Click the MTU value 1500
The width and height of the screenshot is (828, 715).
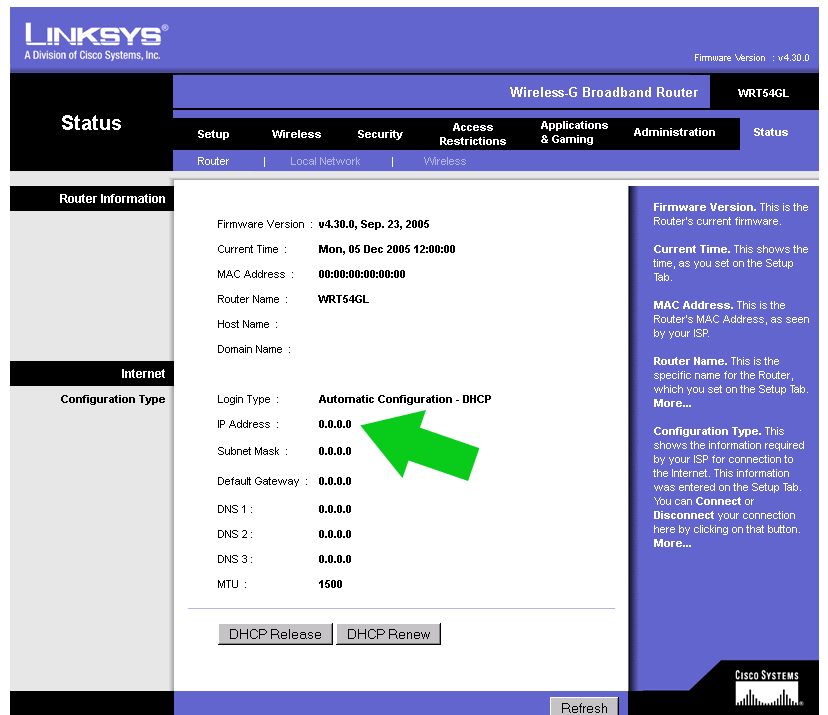(330, 584)
